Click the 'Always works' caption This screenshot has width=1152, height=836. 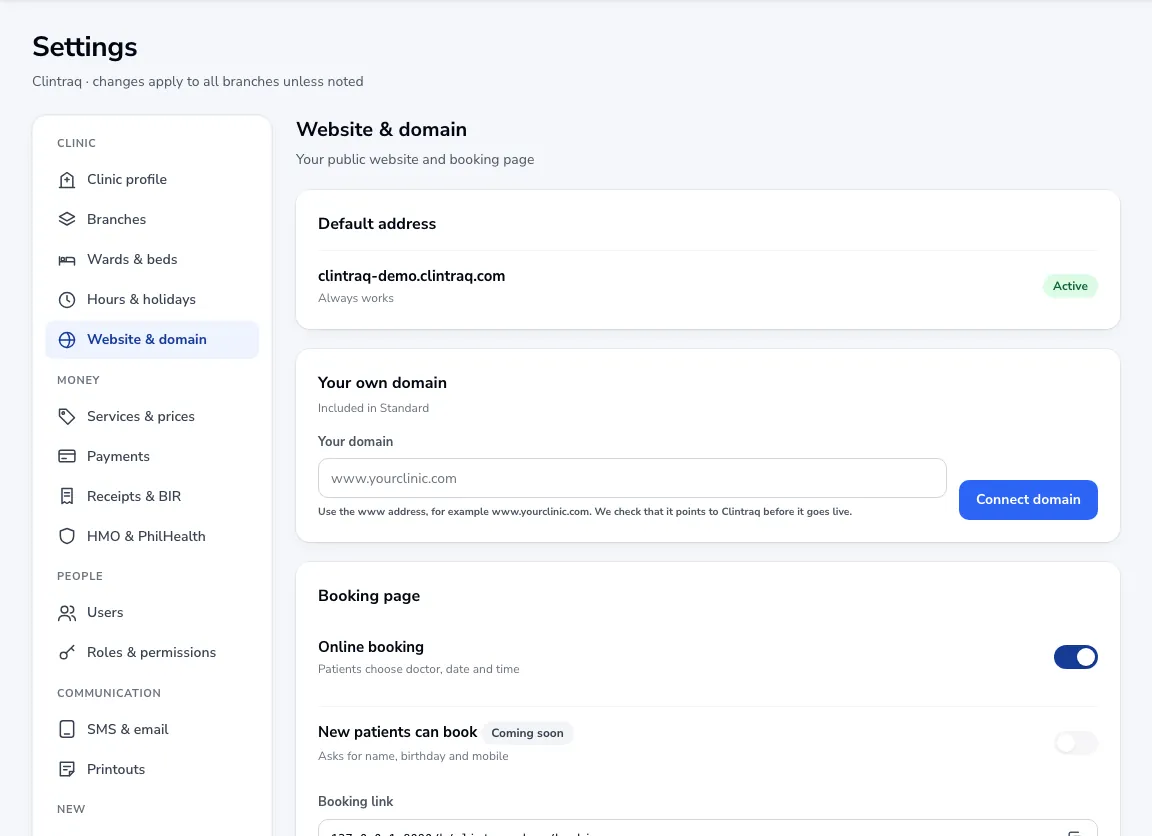click(356, 298)
